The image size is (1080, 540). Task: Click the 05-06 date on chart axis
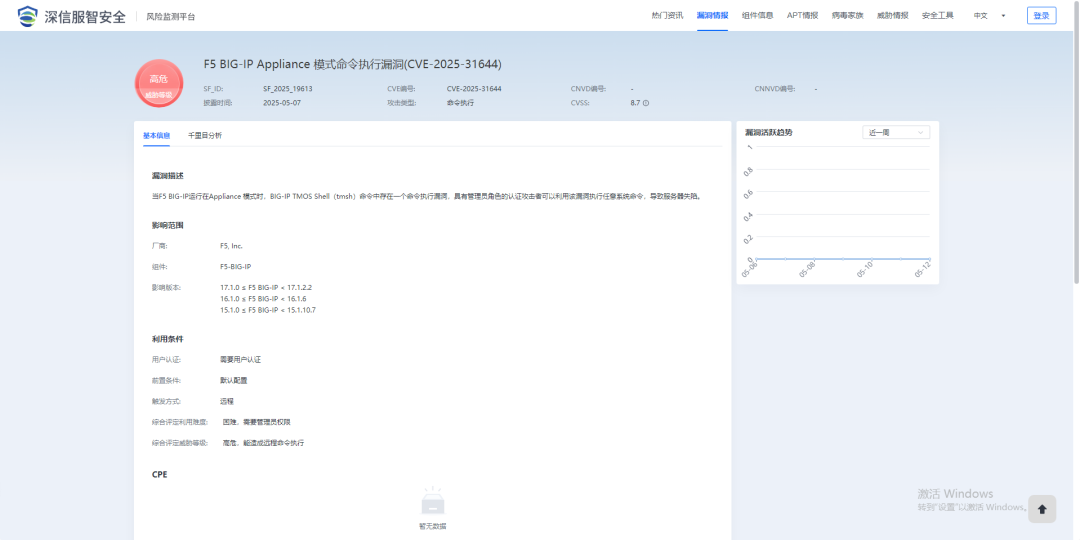[x=749, y=271]
